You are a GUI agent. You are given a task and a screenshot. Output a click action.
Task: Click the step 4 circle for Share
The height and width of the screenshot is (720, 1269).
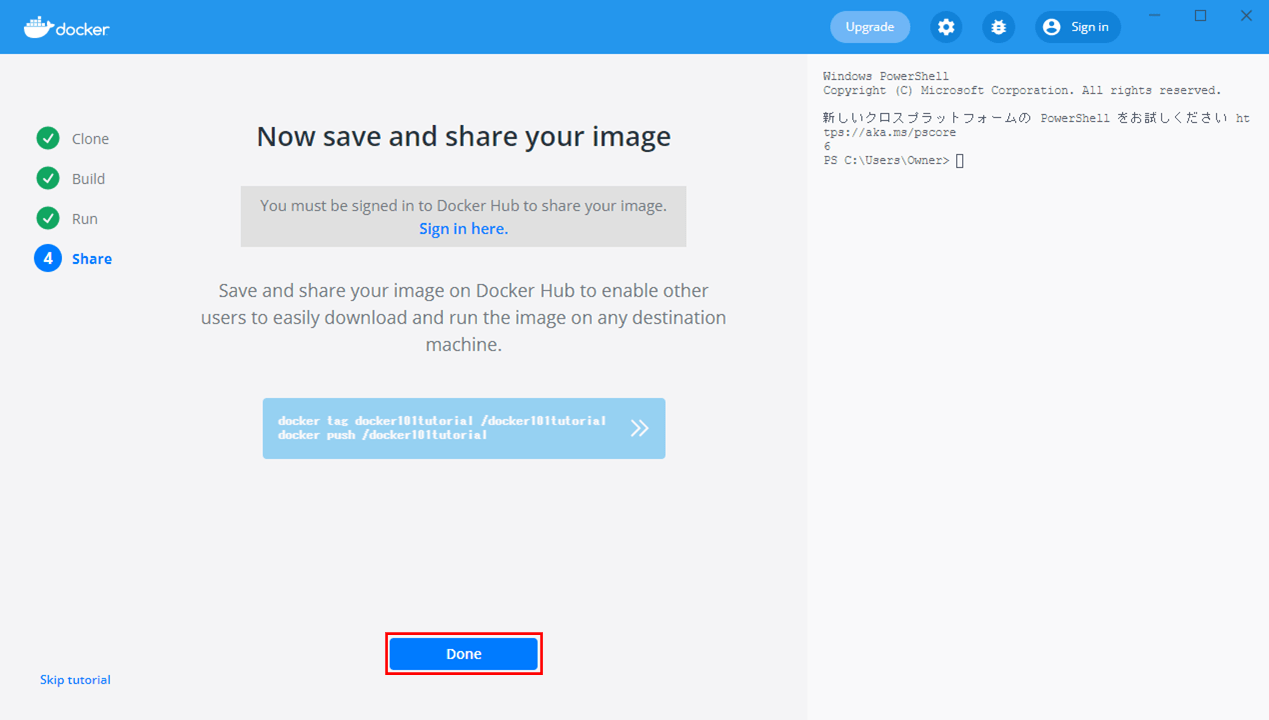tap(48, 258)
